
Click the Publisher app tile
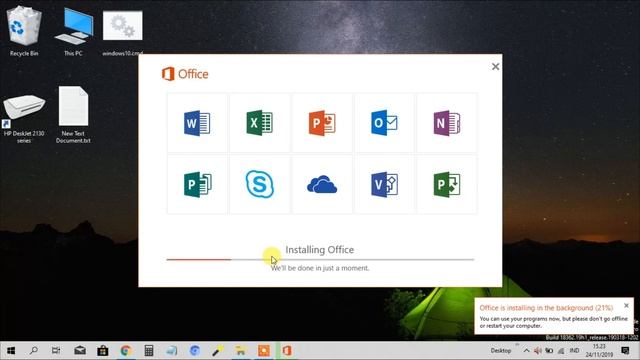[x=197, y=184]
